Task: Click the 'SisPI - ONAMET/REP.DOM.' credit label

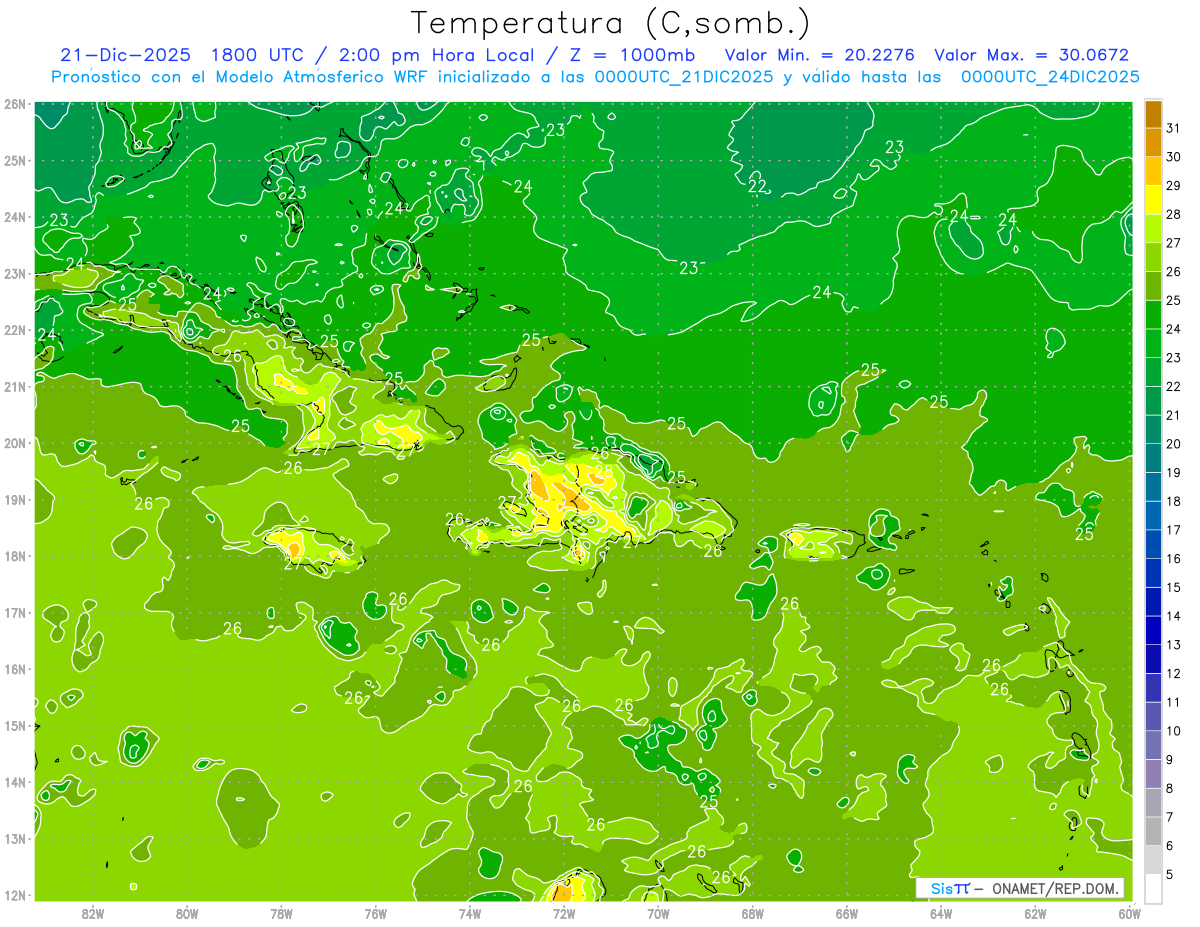Action: pos(1021,888)
